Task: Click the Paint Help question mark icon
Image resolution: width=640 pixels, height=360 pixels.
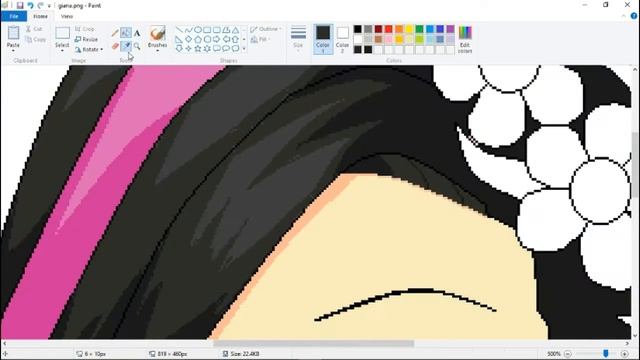Action: (634, 16)
